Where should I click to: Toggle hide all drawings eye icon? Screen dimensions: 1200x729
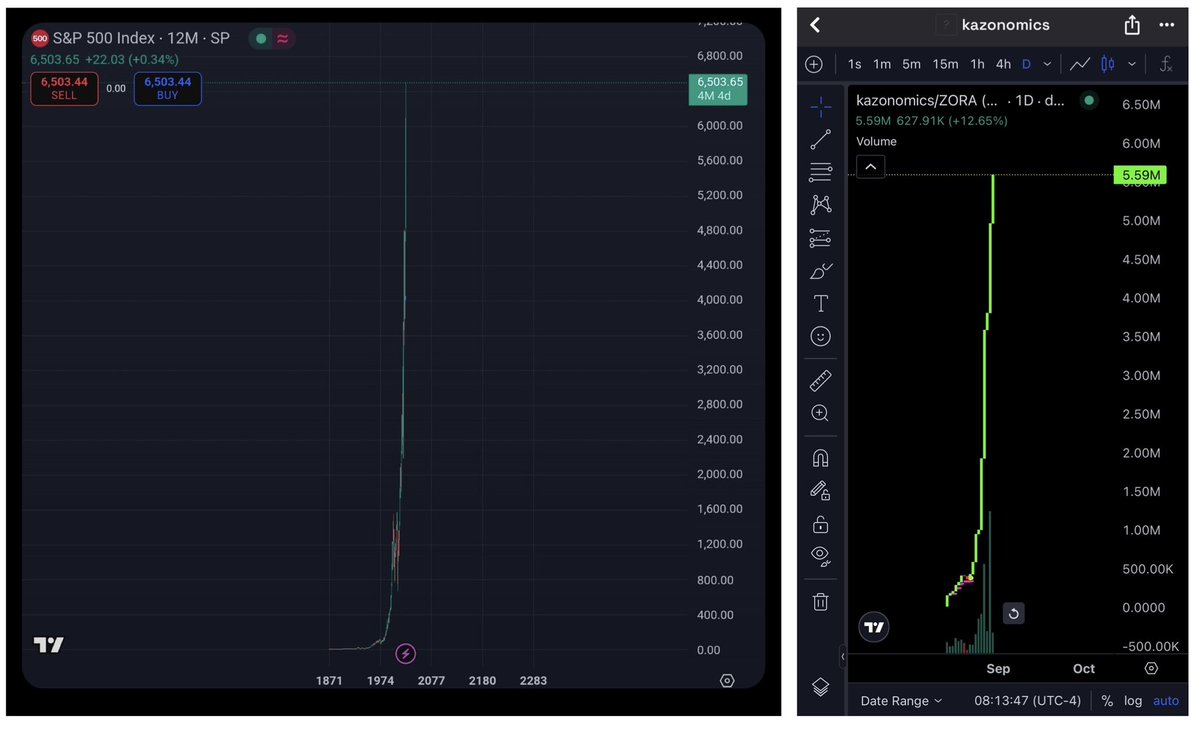click(820, 556)
